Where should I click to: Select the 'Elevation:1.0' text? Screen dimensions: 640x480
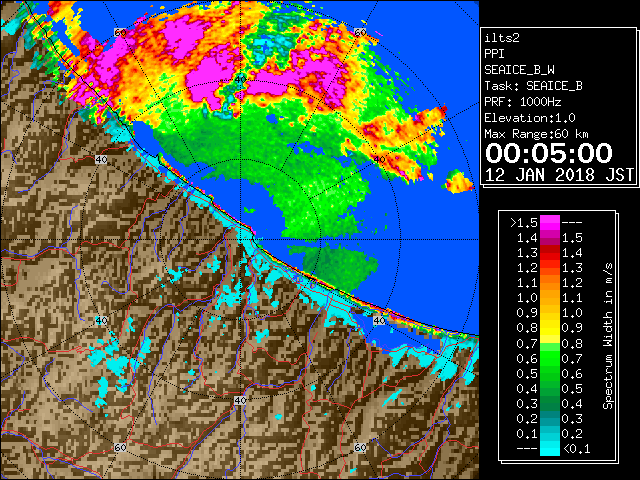530,118
